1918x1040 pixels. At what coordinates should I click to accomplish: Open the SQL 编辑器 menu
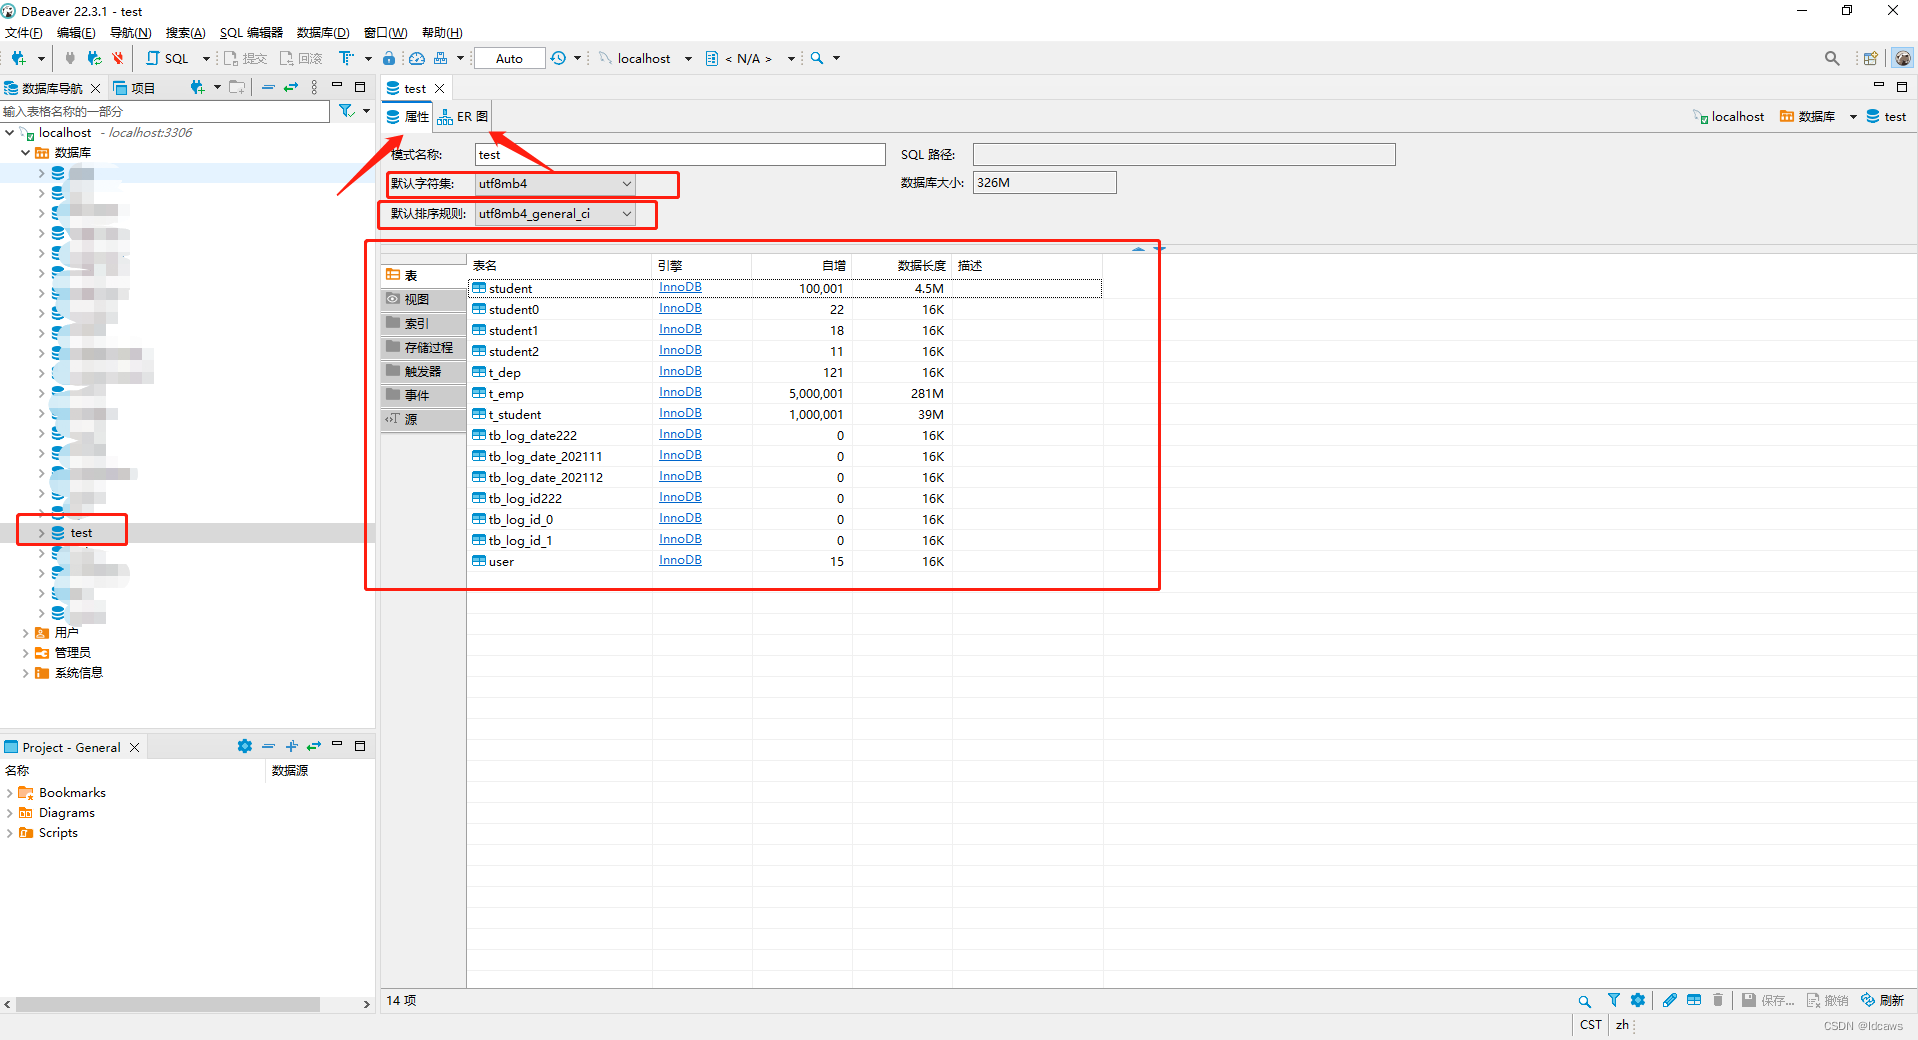click(x=251, y=32)
